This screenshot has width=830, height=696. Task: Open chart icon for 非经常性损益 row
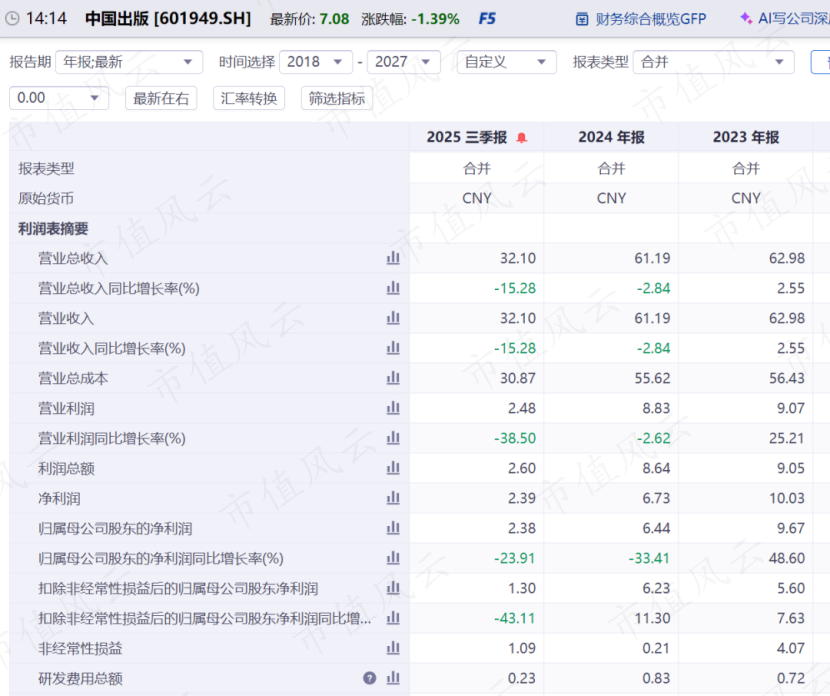point(393,648)
